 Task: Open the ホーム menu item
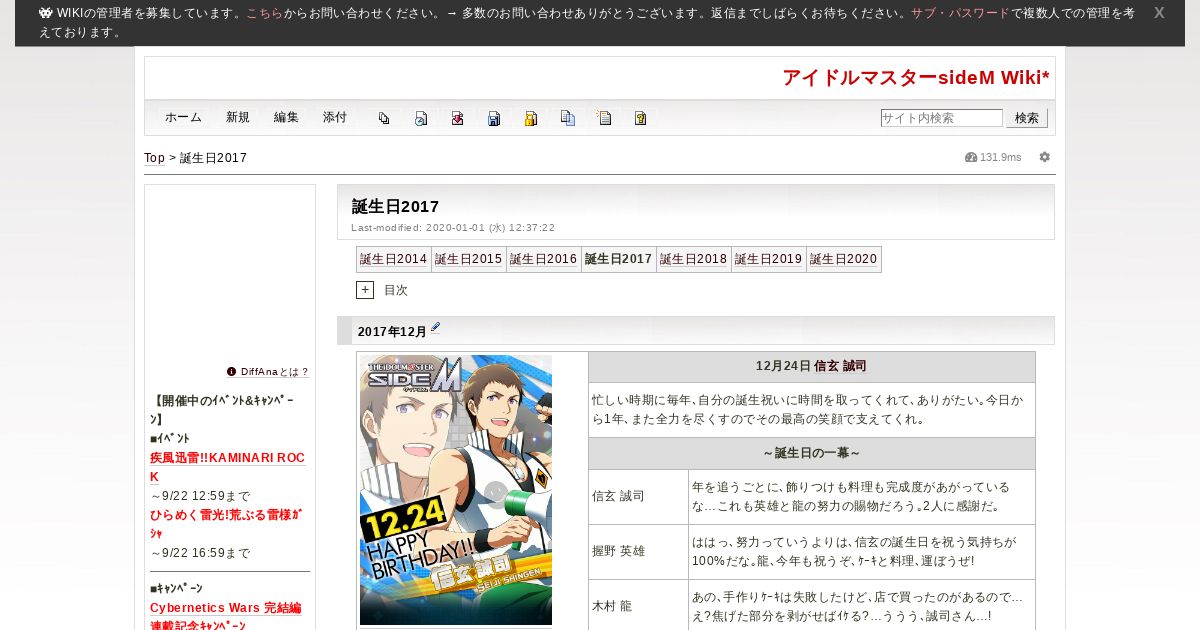point(183,117)
